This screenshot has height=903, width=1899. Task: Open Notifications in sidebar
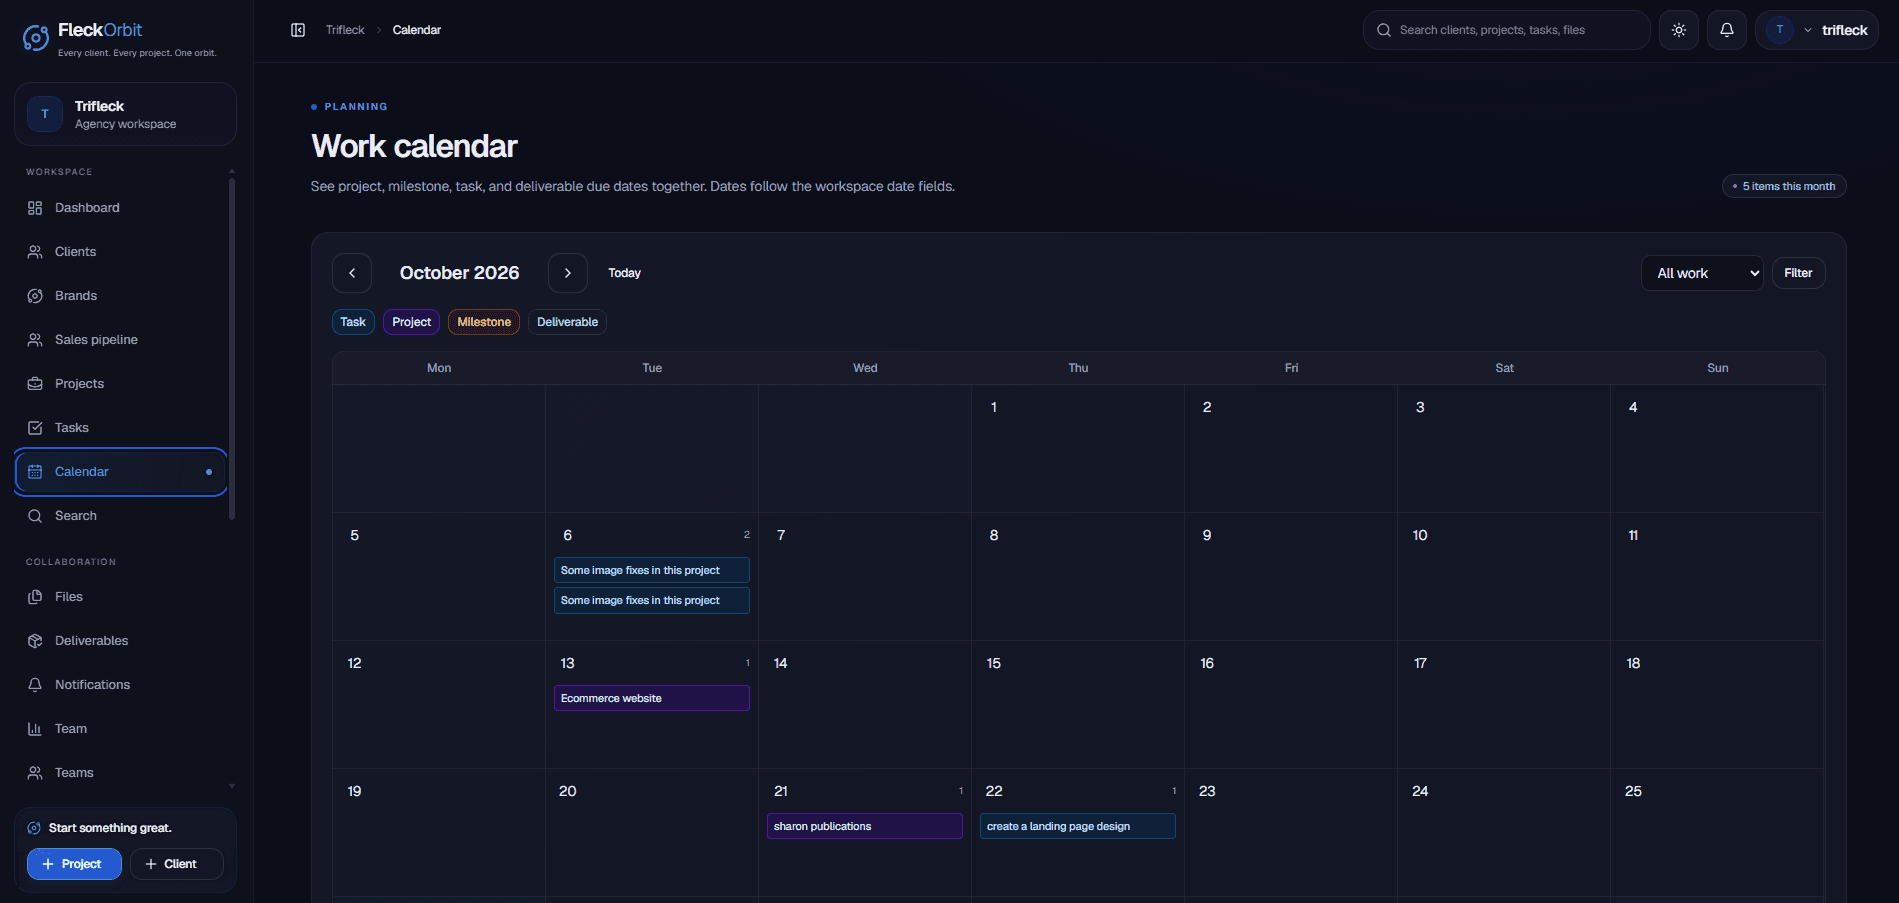point(121,685)
